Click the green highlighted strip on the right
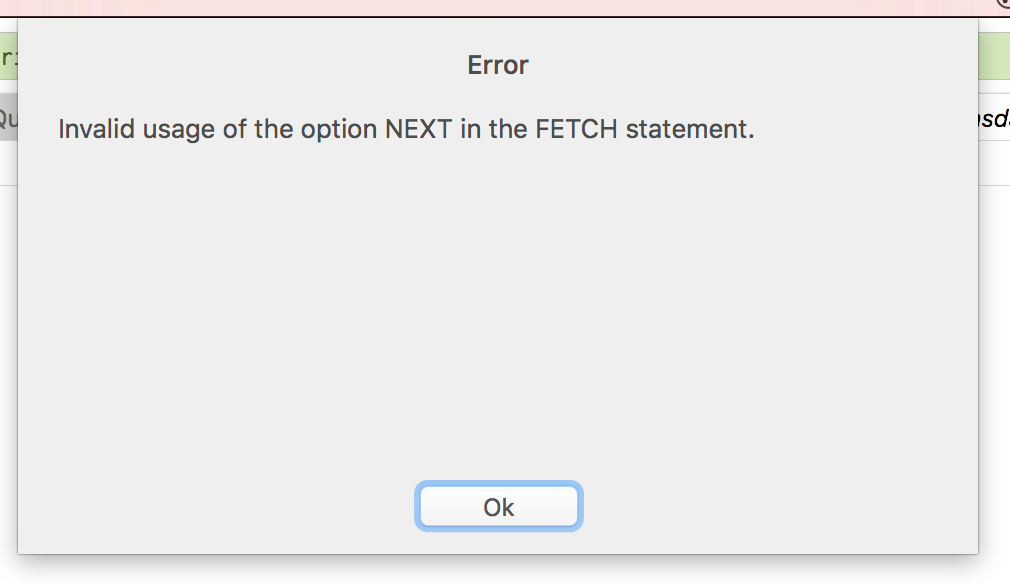Screen dimensions: 1010x584 [993, 57]
